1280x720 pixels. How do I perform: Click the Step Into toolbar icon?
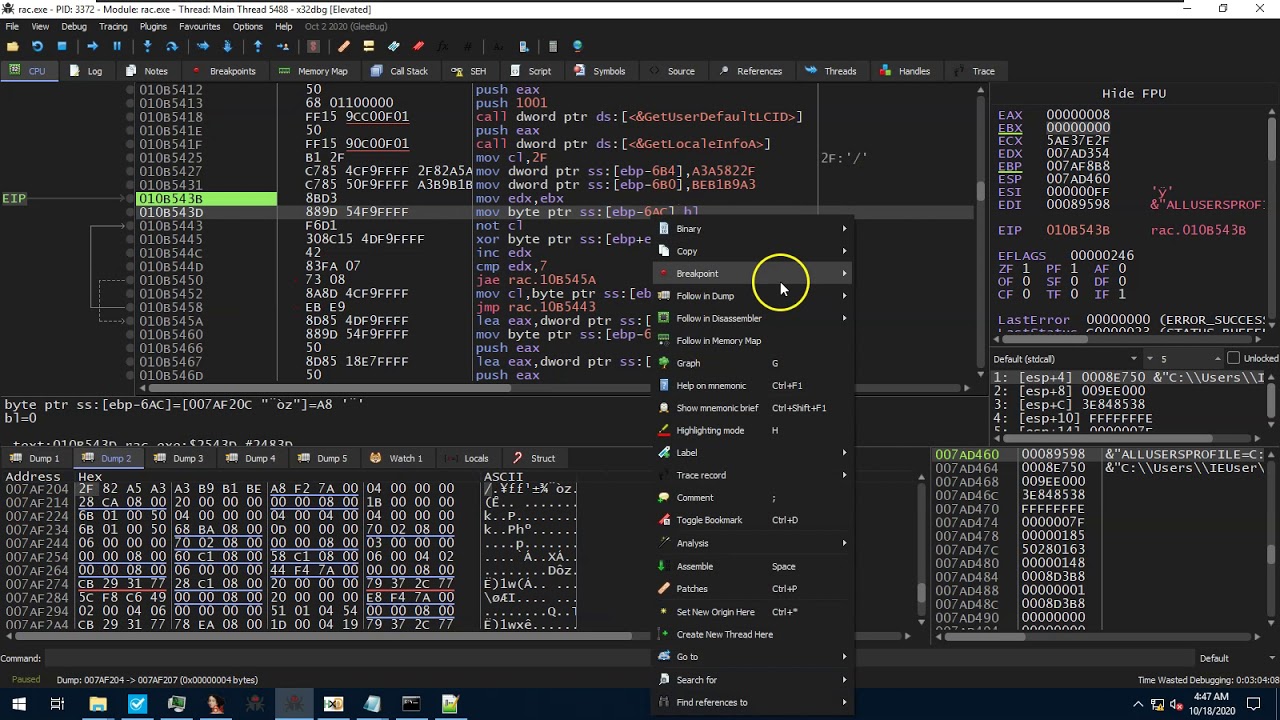[147, 46]
